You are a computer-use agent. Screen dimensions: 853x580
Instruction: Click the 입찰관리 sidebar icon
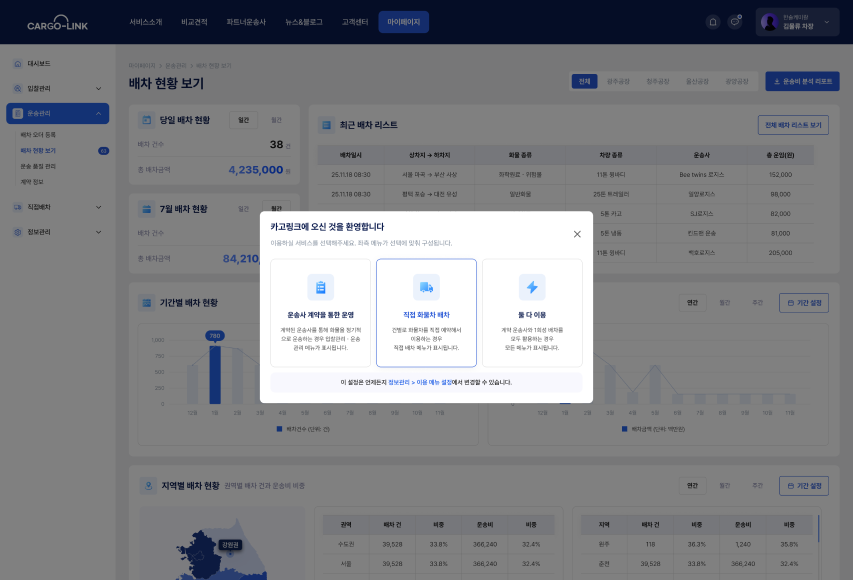pyautogui.click(x=18, y=88)
